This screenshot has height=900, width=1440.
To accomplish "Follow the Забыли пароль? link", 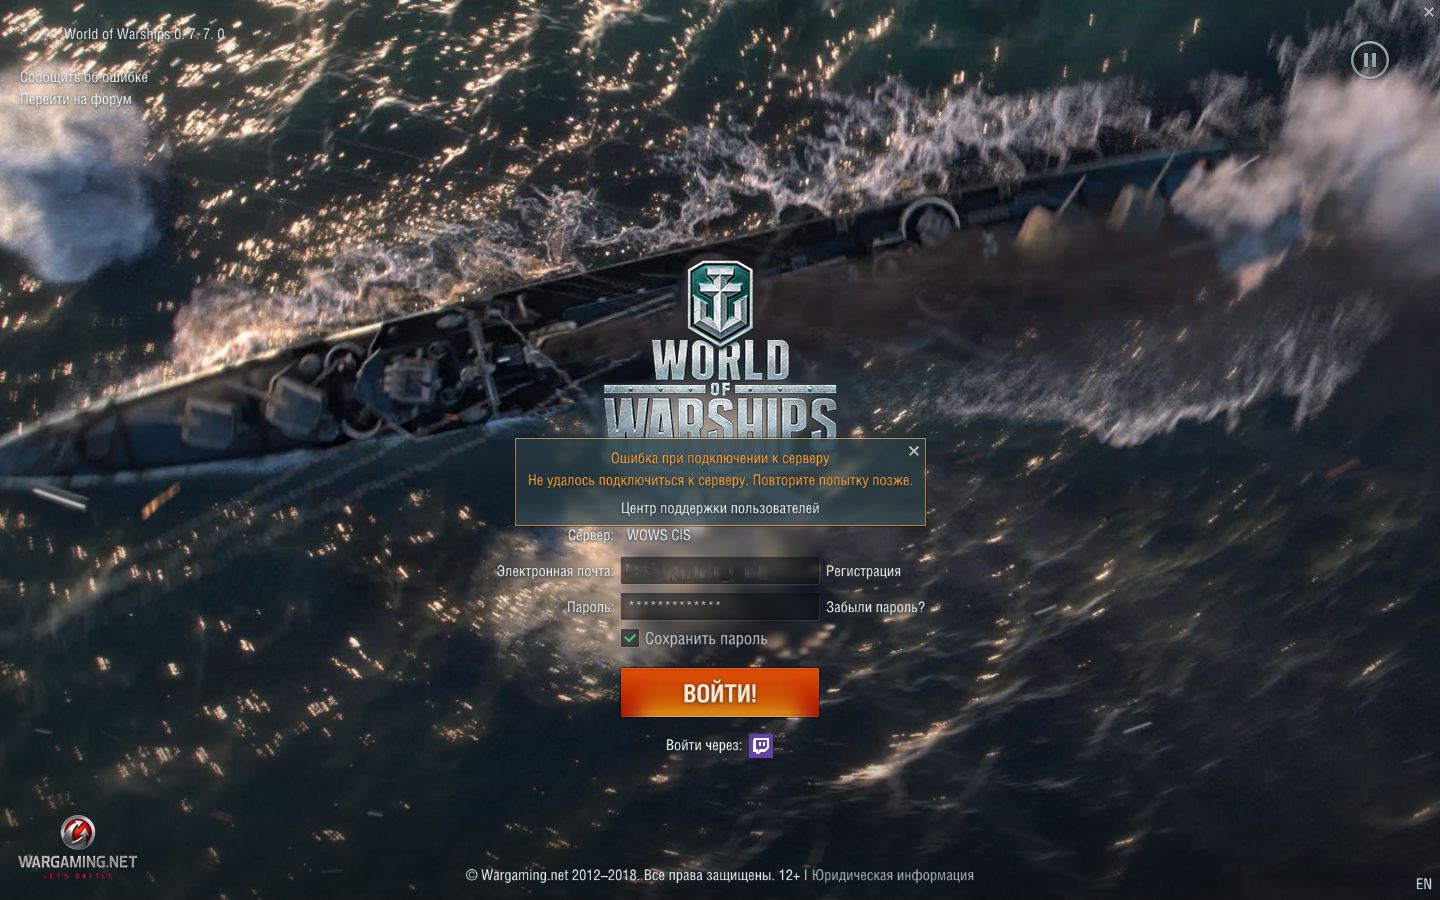I will coord(875,607).
